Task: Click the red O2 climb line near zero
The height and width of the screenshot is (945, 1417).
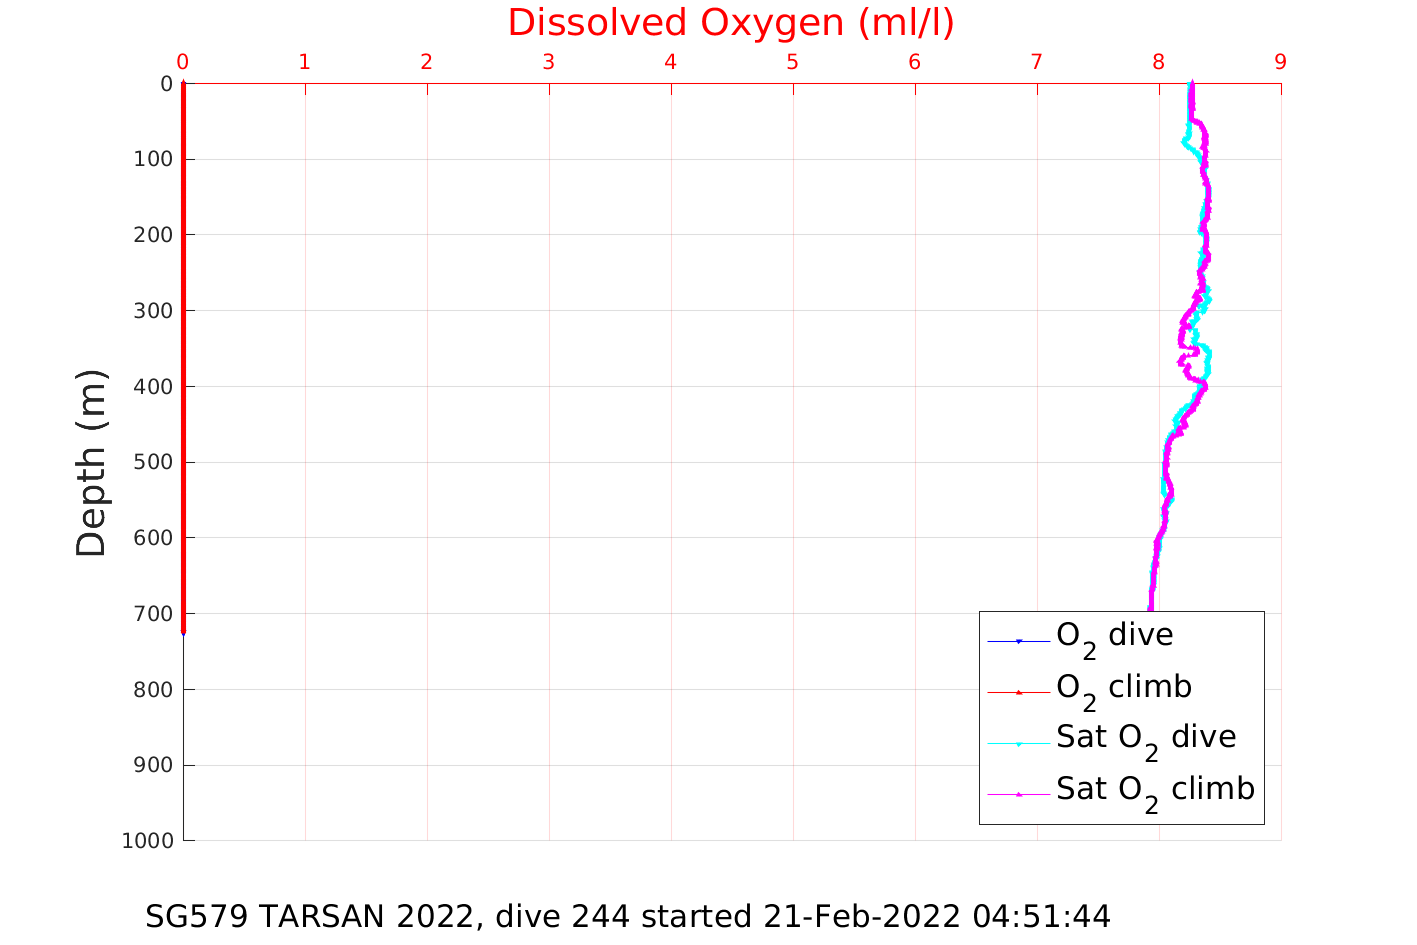Action: tap(183, 357)
